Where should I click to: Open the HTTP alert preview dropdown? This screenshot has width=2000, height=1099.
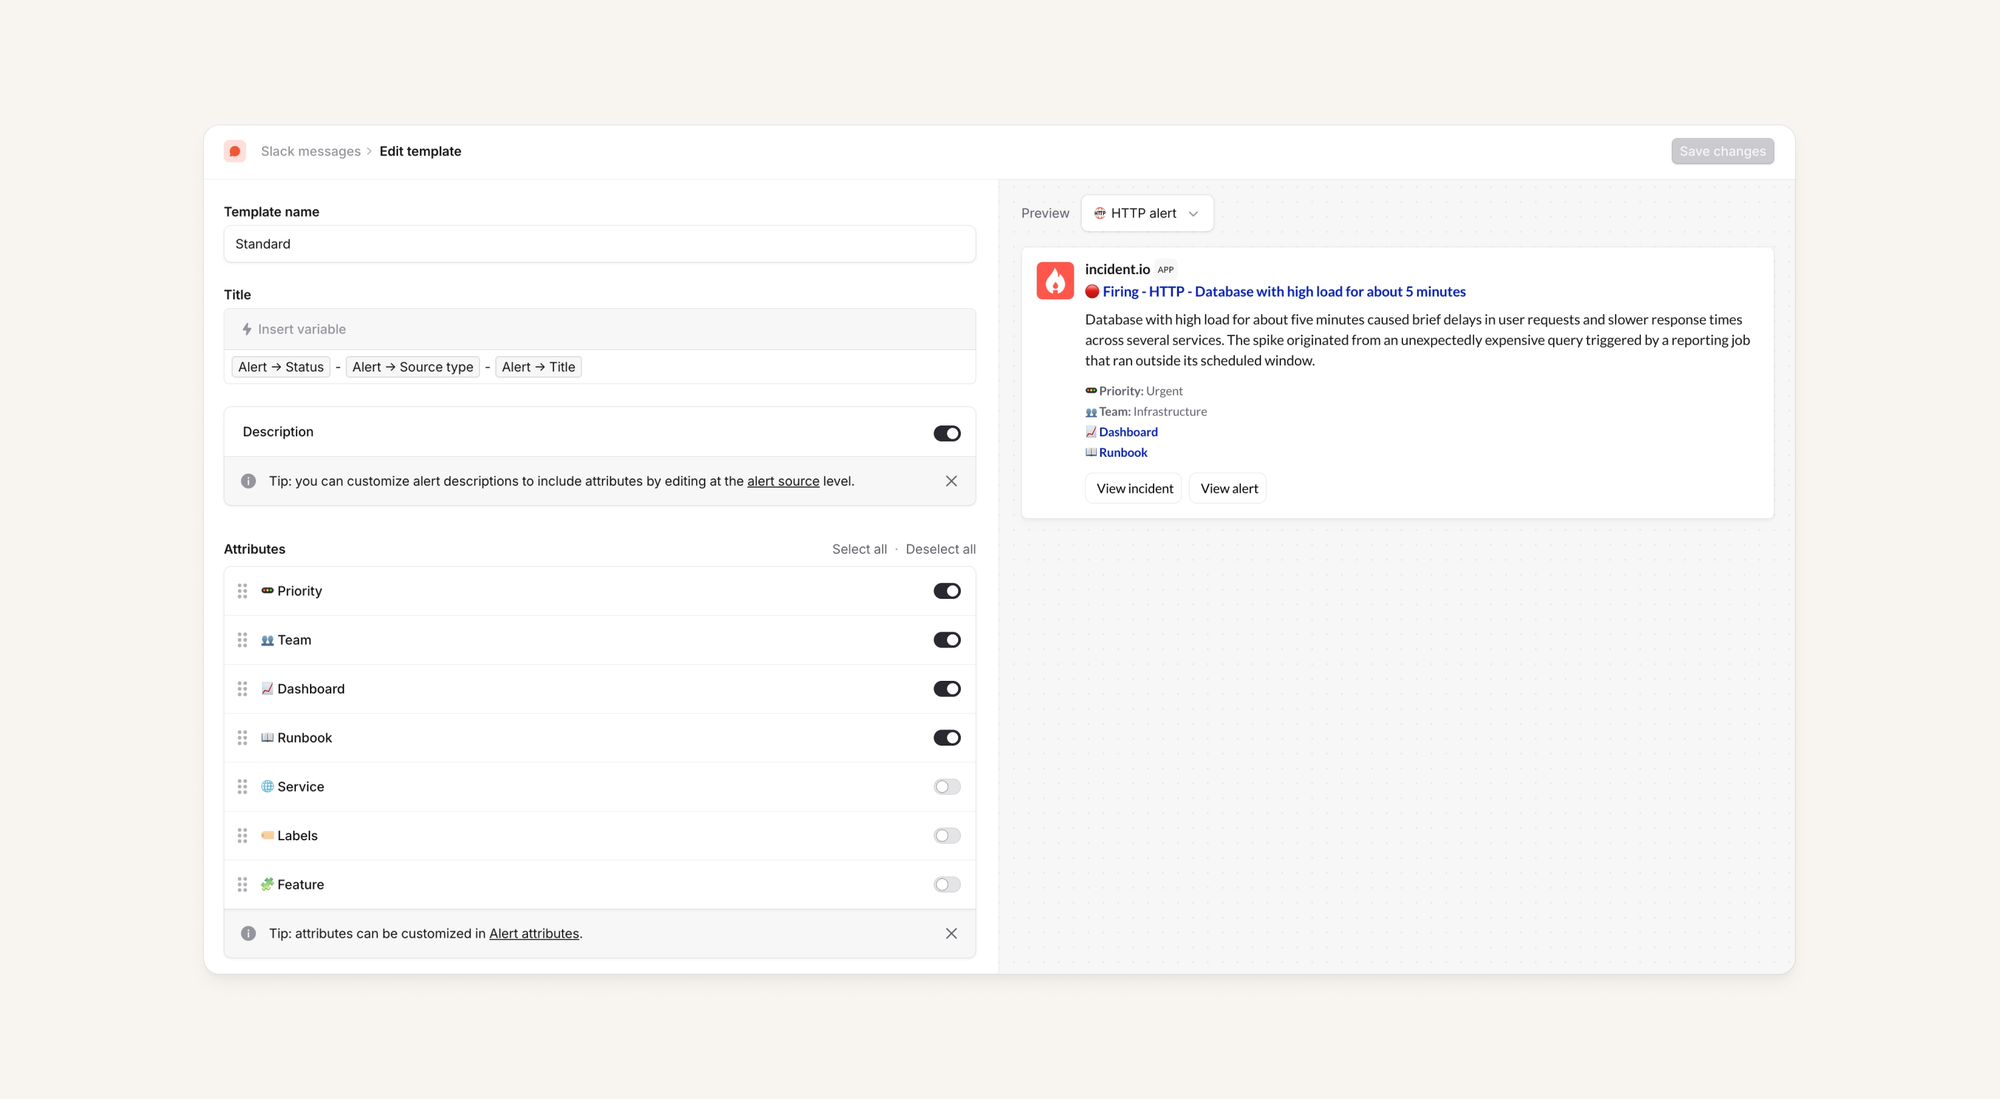[1147, 213]
